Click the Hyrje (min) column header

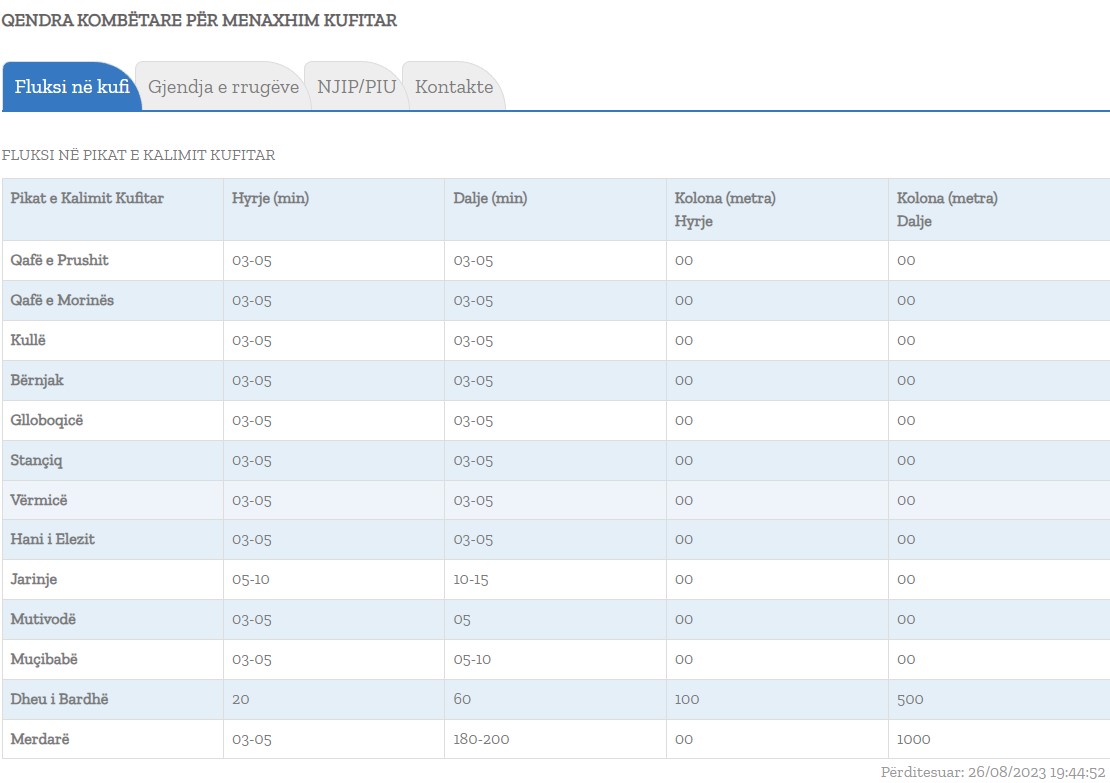(270, 198)
